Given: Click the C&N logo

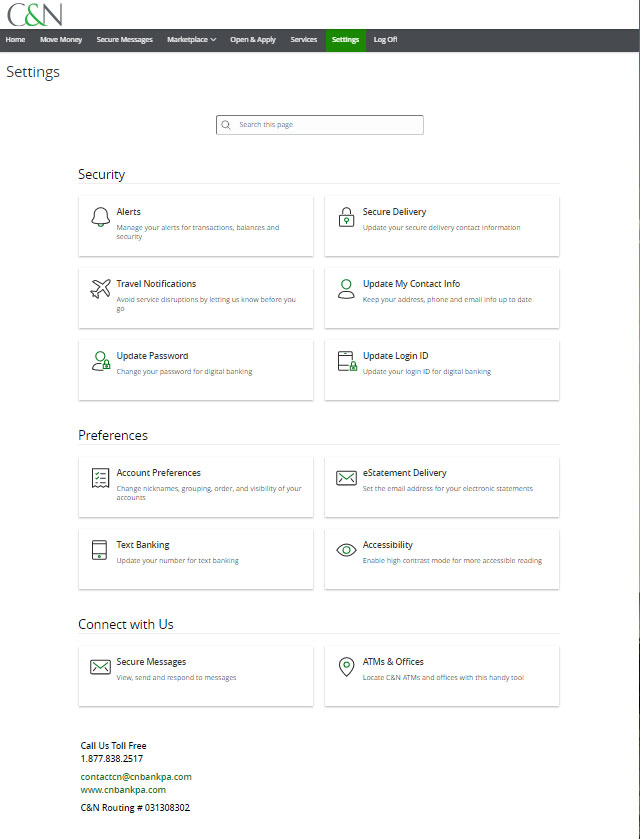Looking at the screenshot, I should point(34,14).
